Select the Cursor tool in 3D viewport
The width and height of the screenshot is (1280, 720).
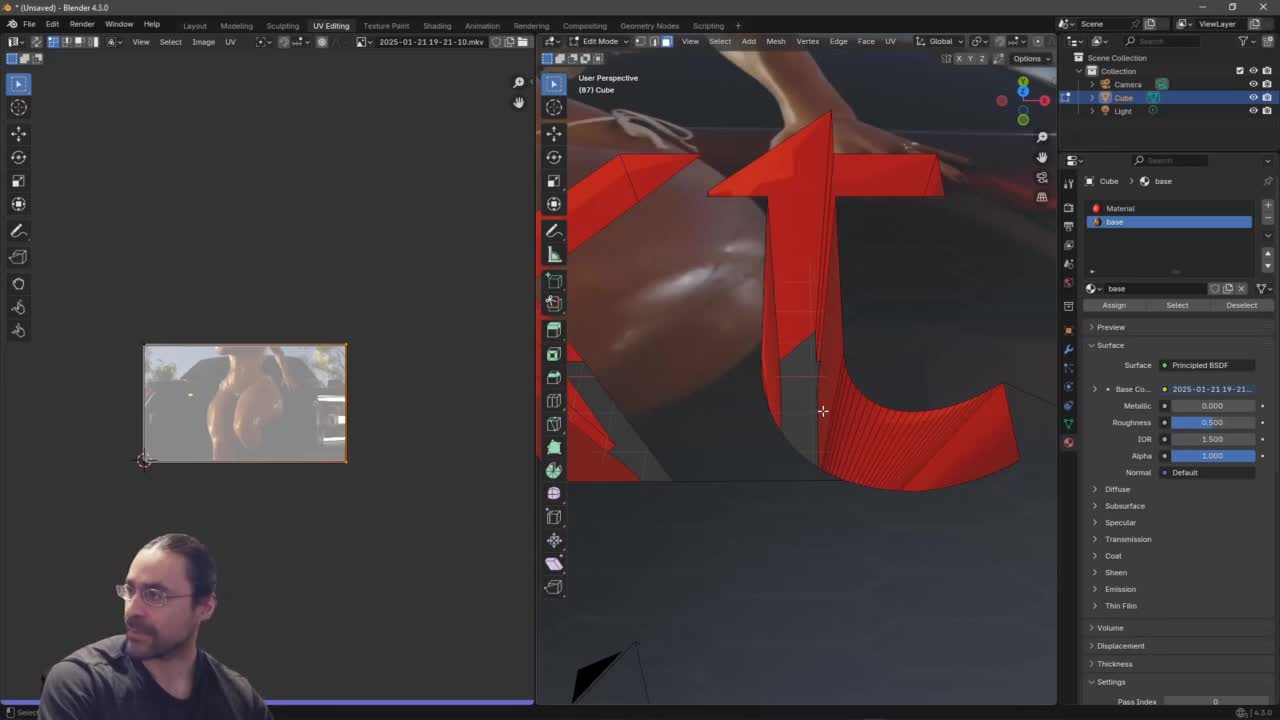tap(554, 107)
